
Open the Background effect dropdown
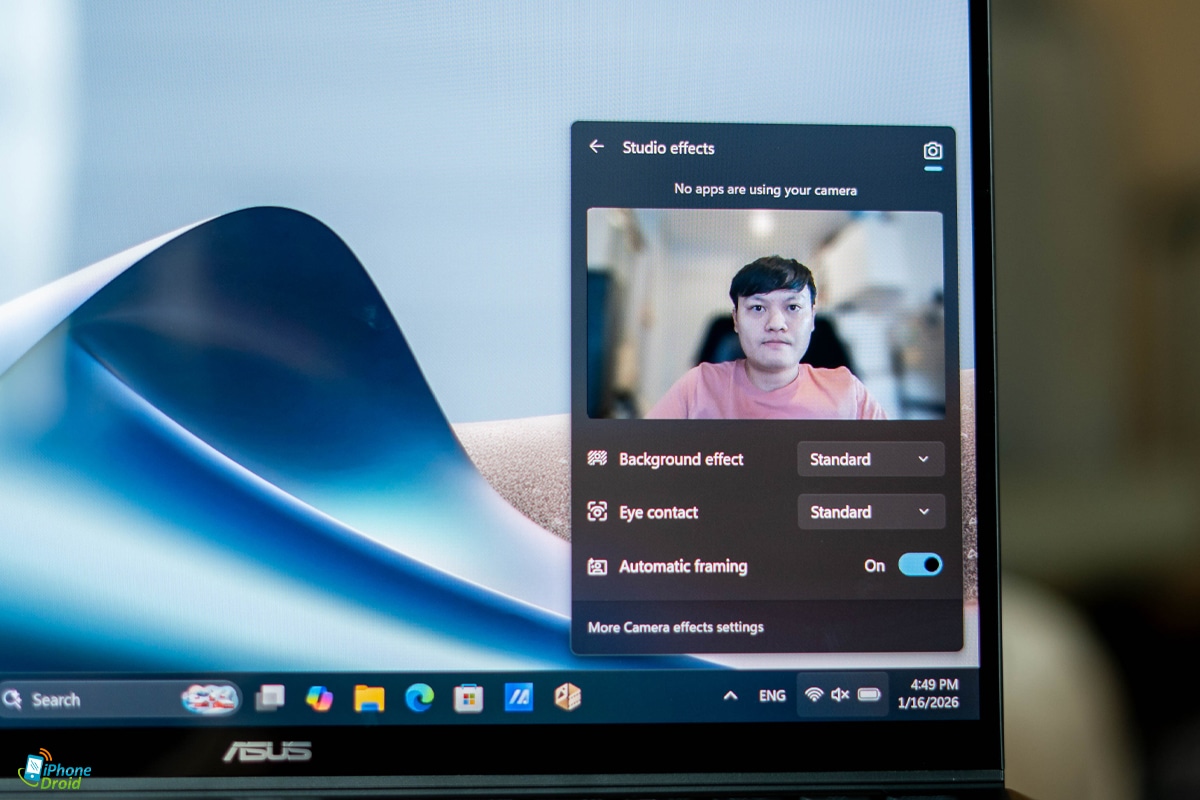tap(870, 459)
